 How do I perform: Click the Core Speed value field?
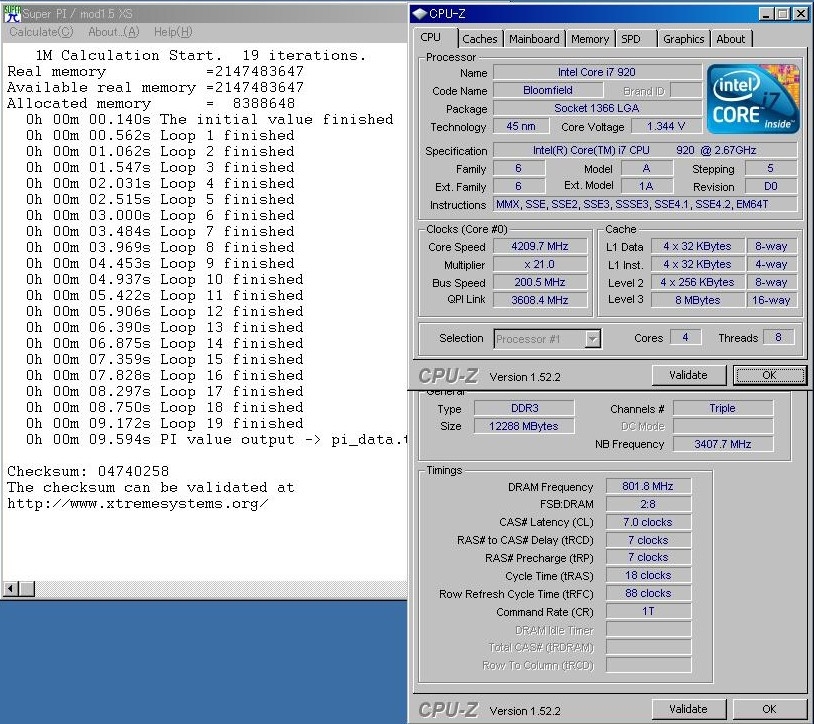[540, 247]
